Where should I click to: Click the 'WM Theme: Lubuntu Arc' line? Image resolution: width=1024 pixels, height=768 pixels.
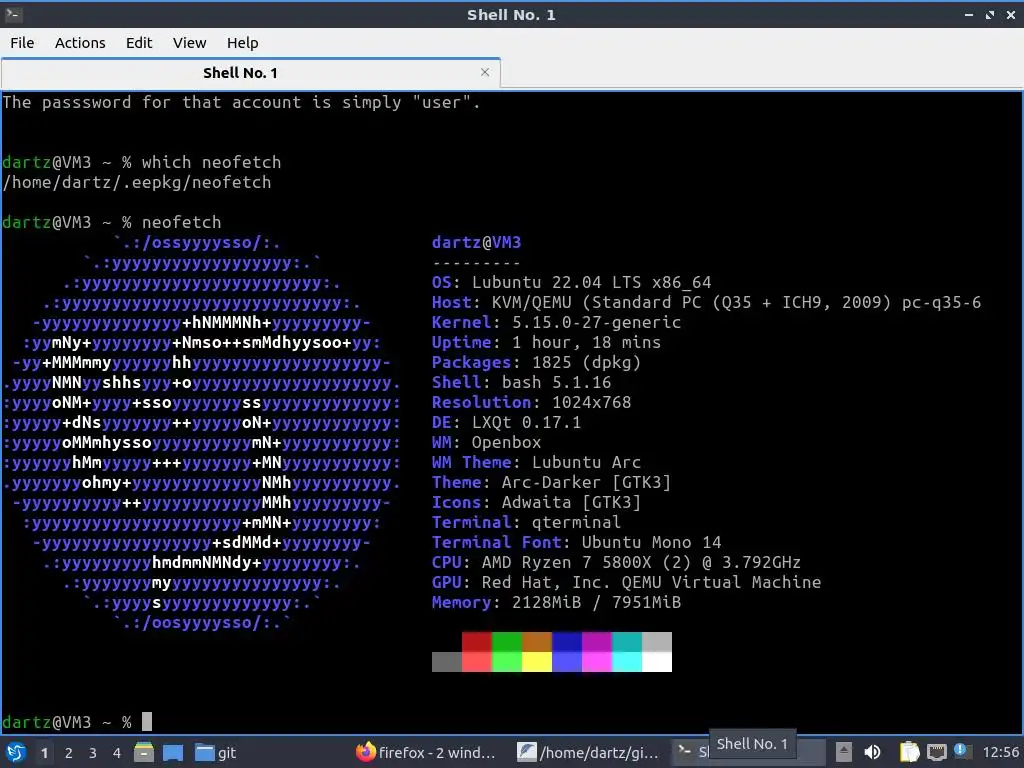coord(536,462)
